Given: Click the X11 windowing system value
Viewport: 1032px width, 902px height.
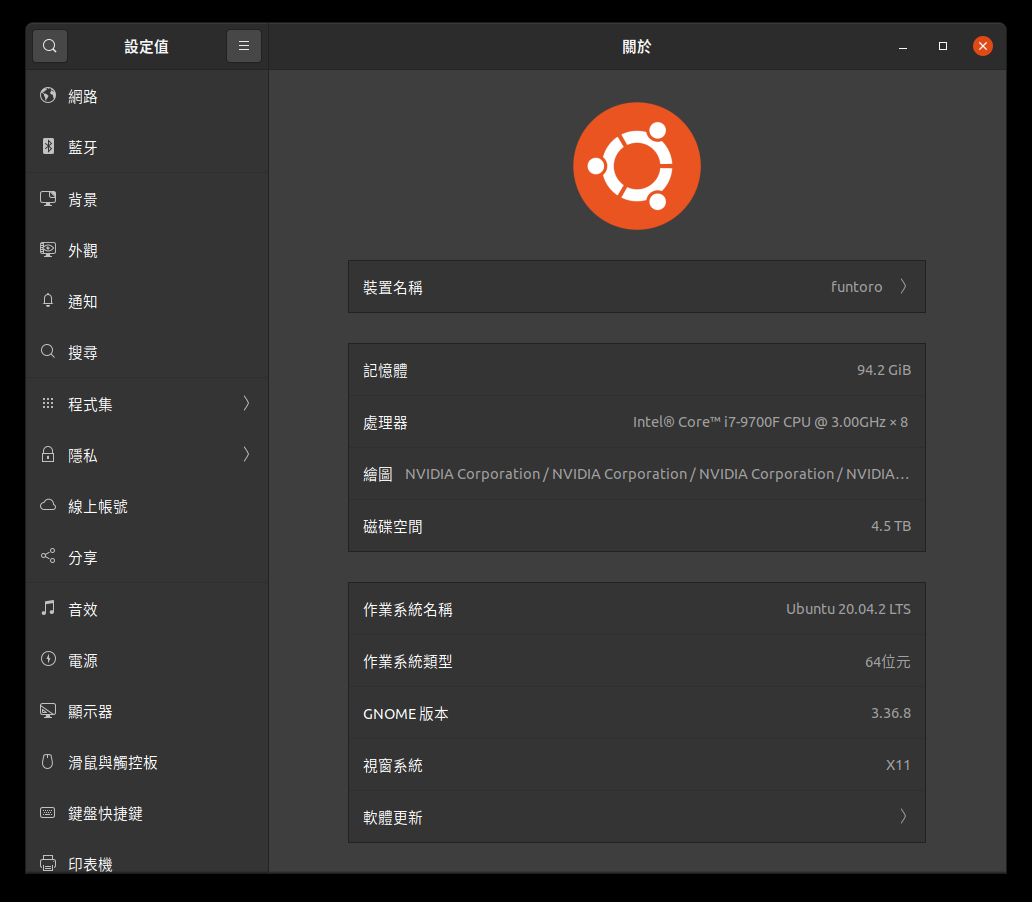Looking at the screenshot, I should pos(898,765).
